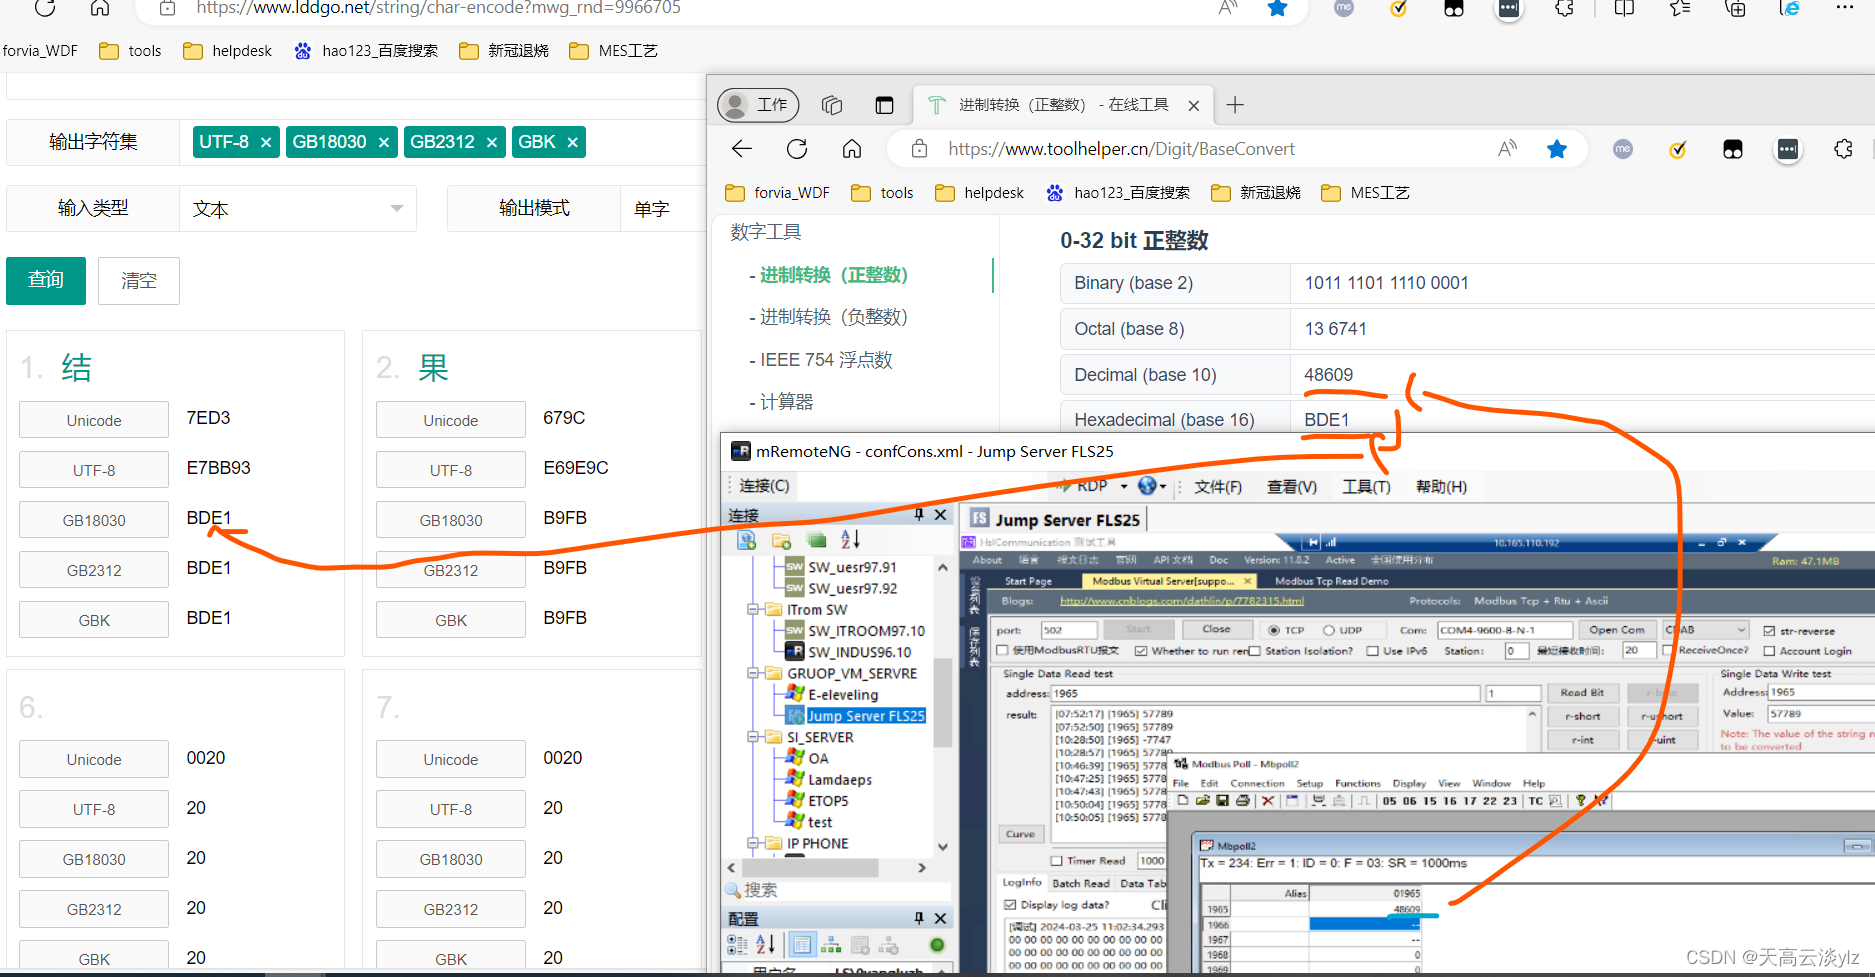The height and width of the screenshot is (977, 1875).
Task: Open the home page in the toolhelper browser window
Action: (x=851, y=149)
